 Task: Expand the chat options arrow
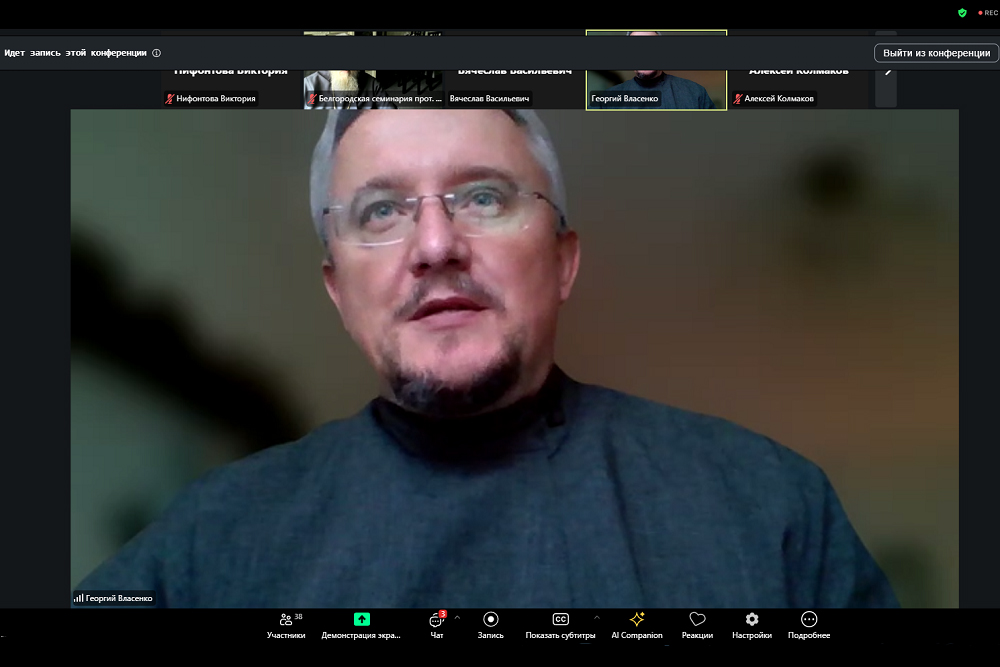pos(457,617)
